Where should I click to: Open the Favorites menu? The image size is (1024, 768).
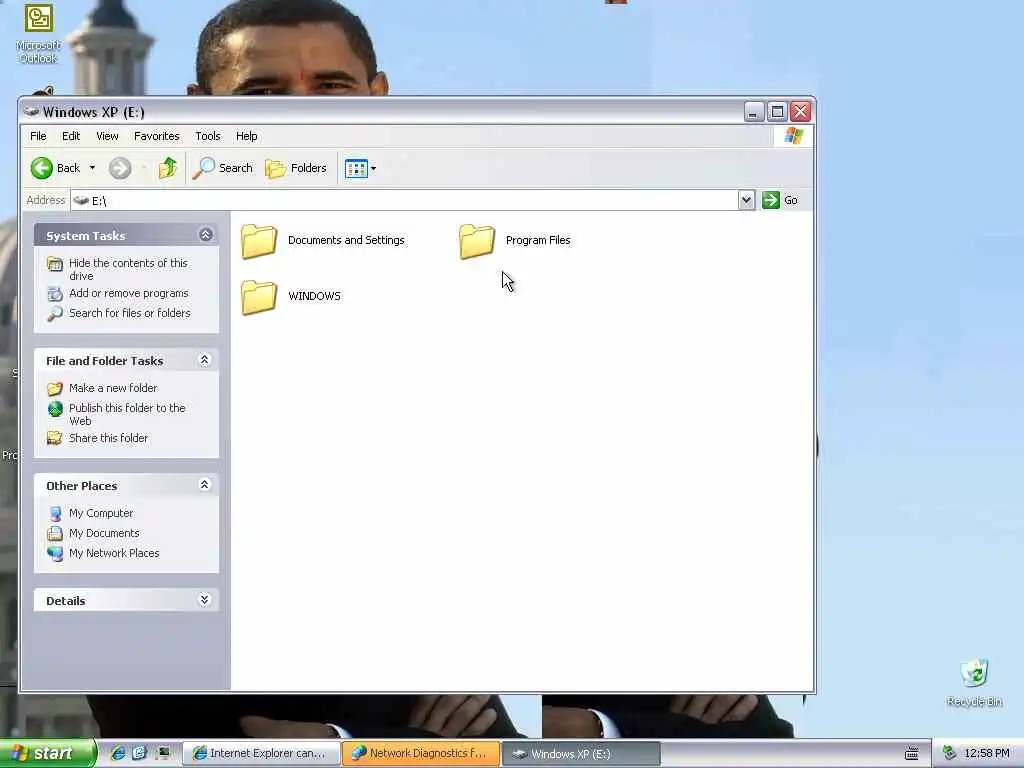tap(157, 136)
